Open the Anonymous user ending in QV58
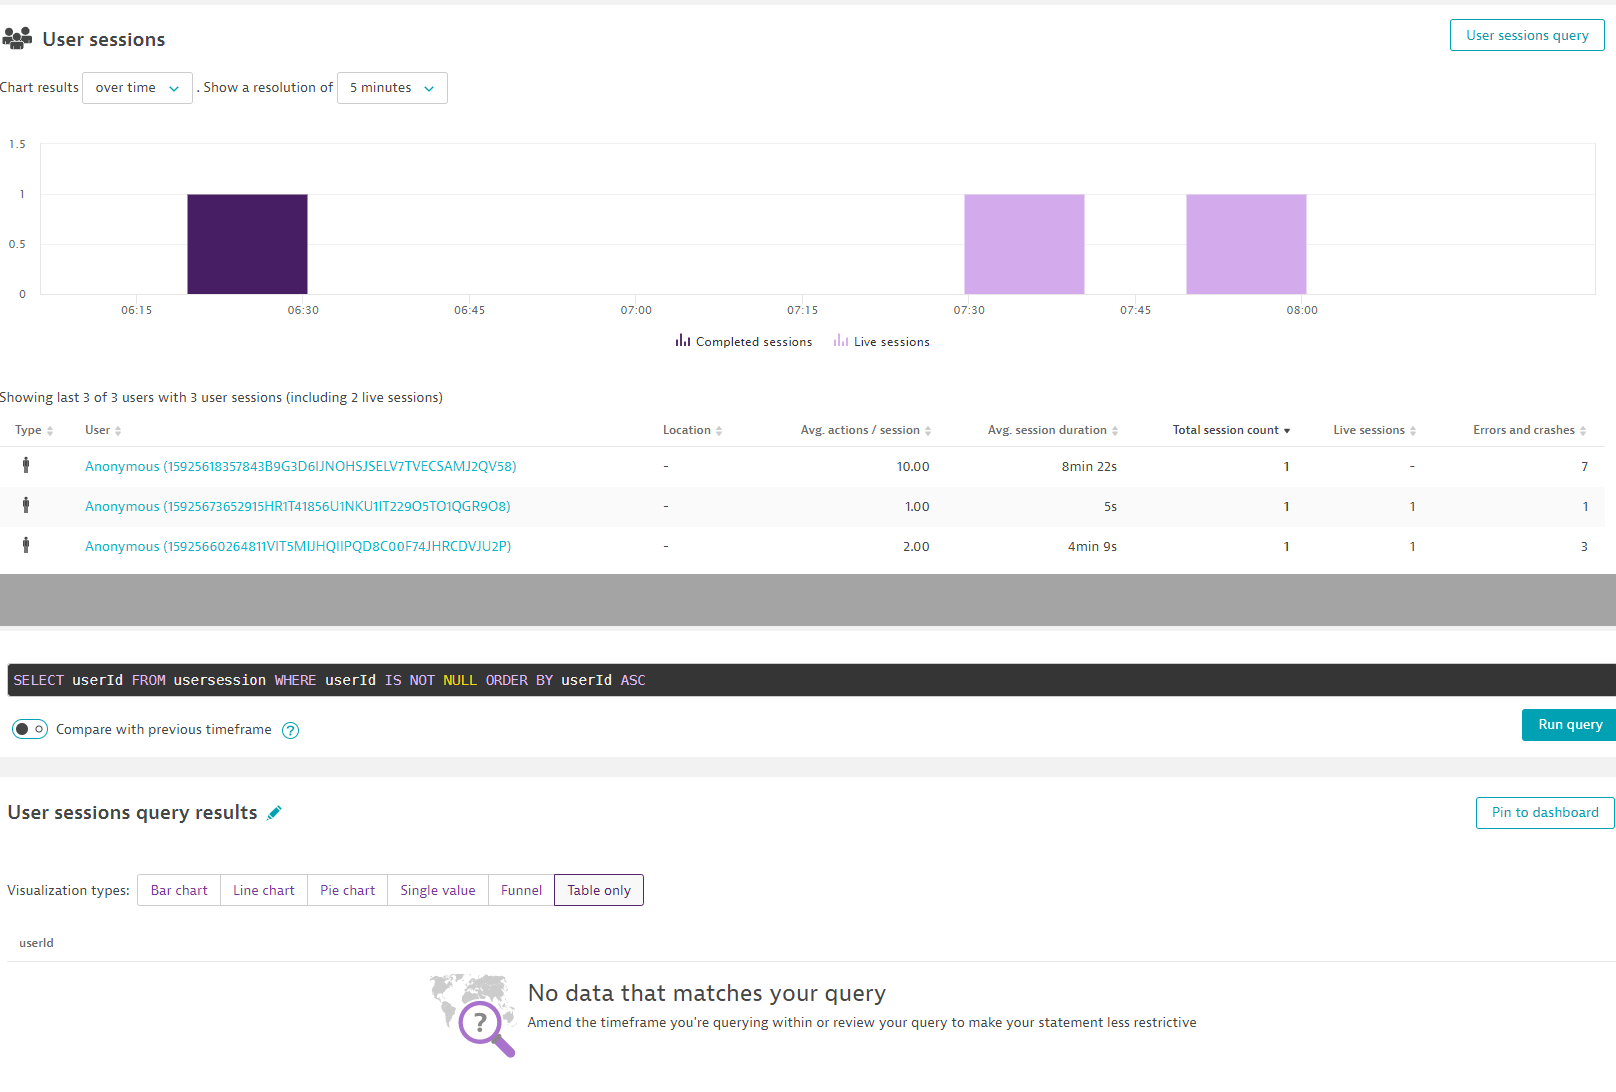 click(300, 466)
